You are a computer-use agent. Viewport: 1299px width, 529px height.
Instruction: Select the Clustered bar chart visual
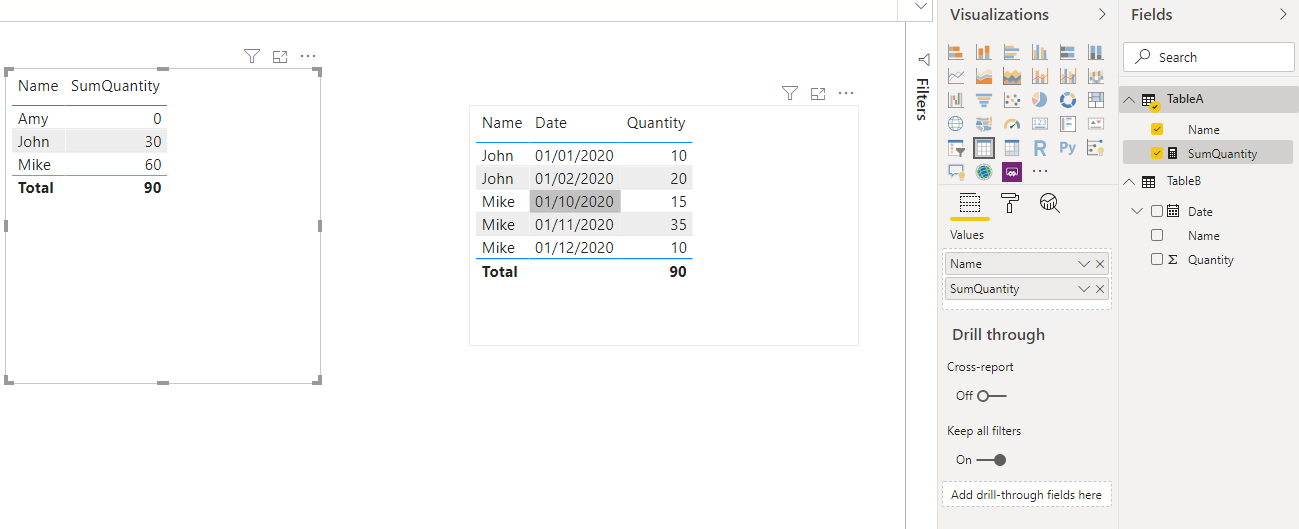[1011, 52]
